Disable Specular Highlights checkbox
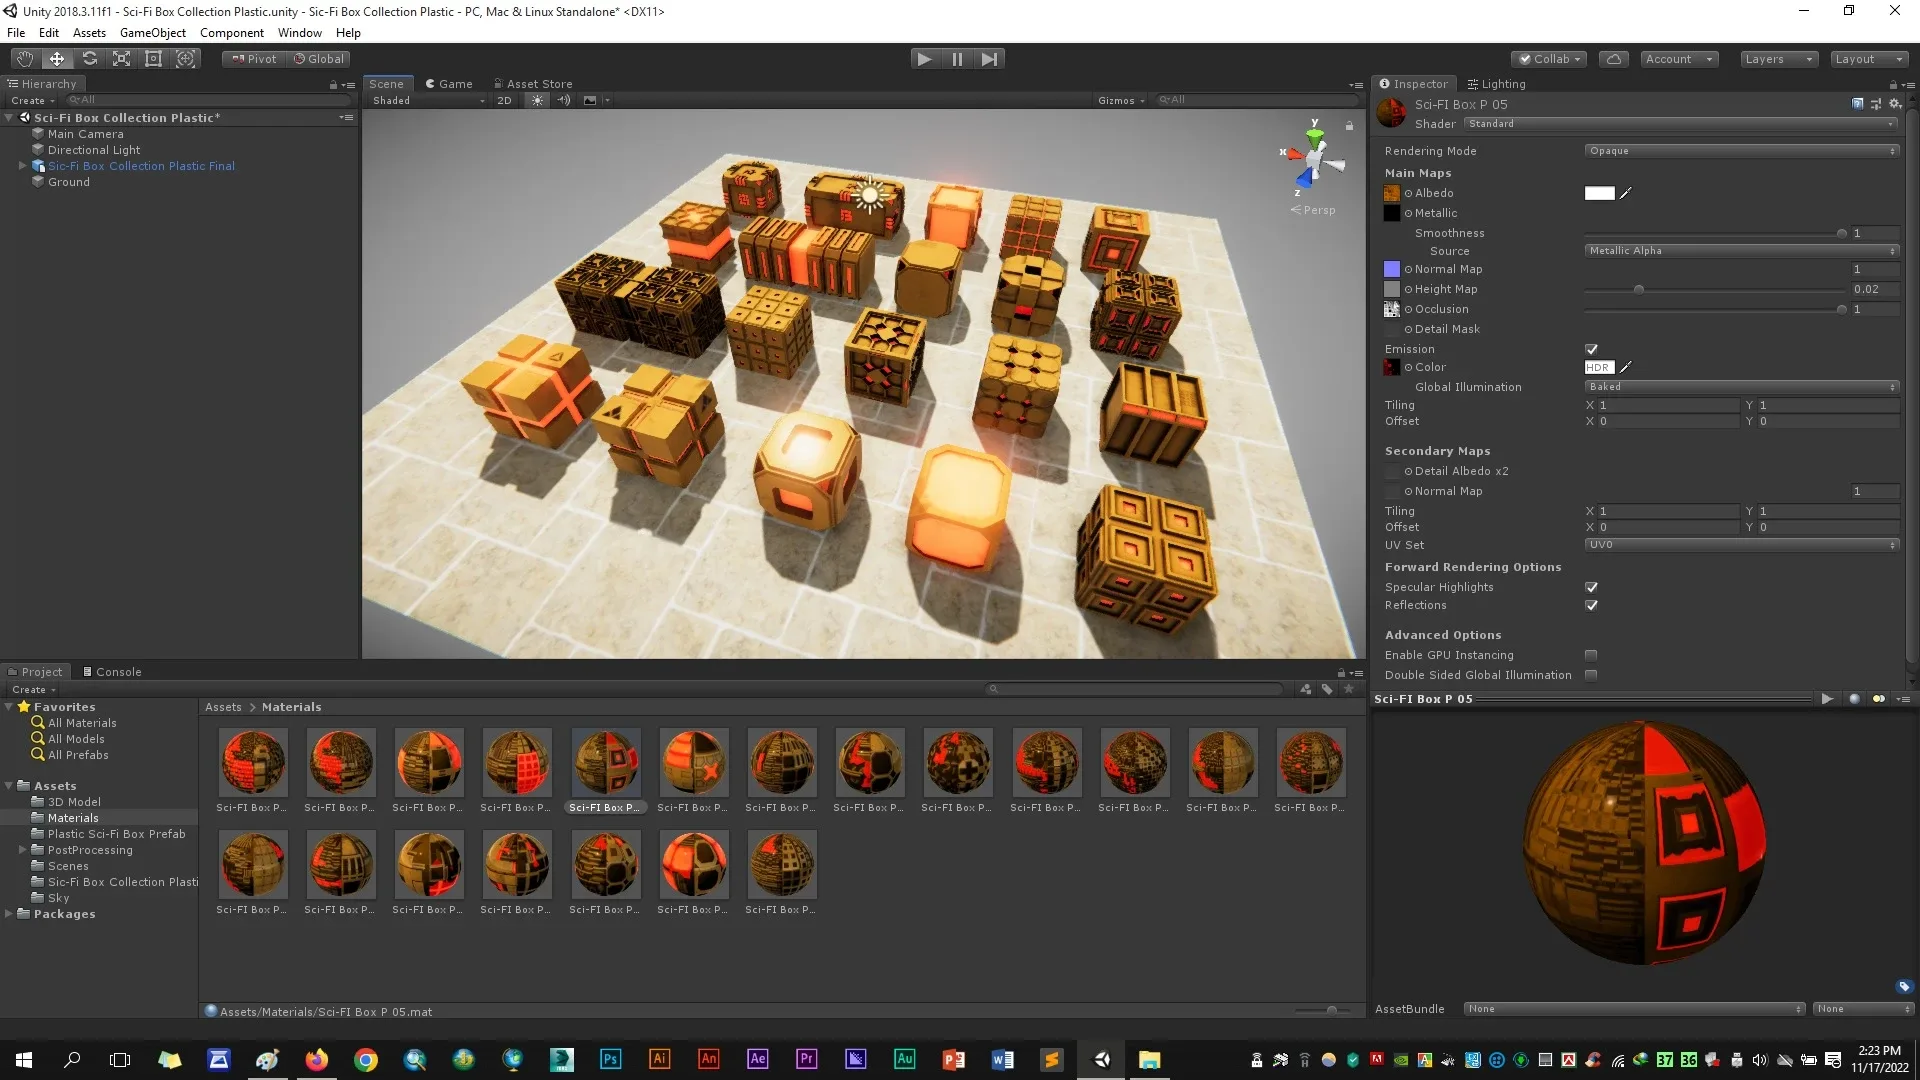Viewport: 1920px width, 1080px height. [1591, 587]
